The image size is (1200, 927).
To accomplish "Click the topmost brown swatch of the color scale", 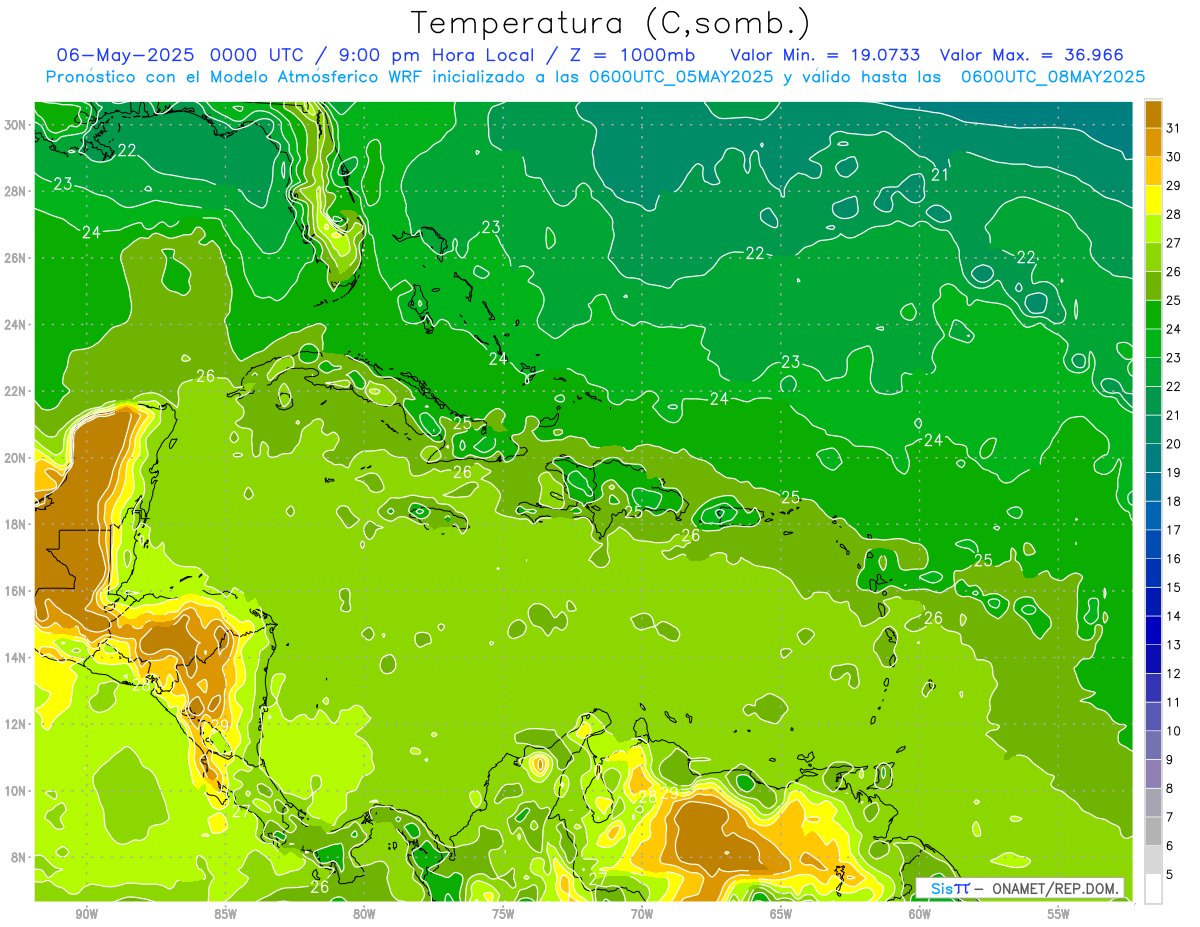I will tap(1153, 114).
